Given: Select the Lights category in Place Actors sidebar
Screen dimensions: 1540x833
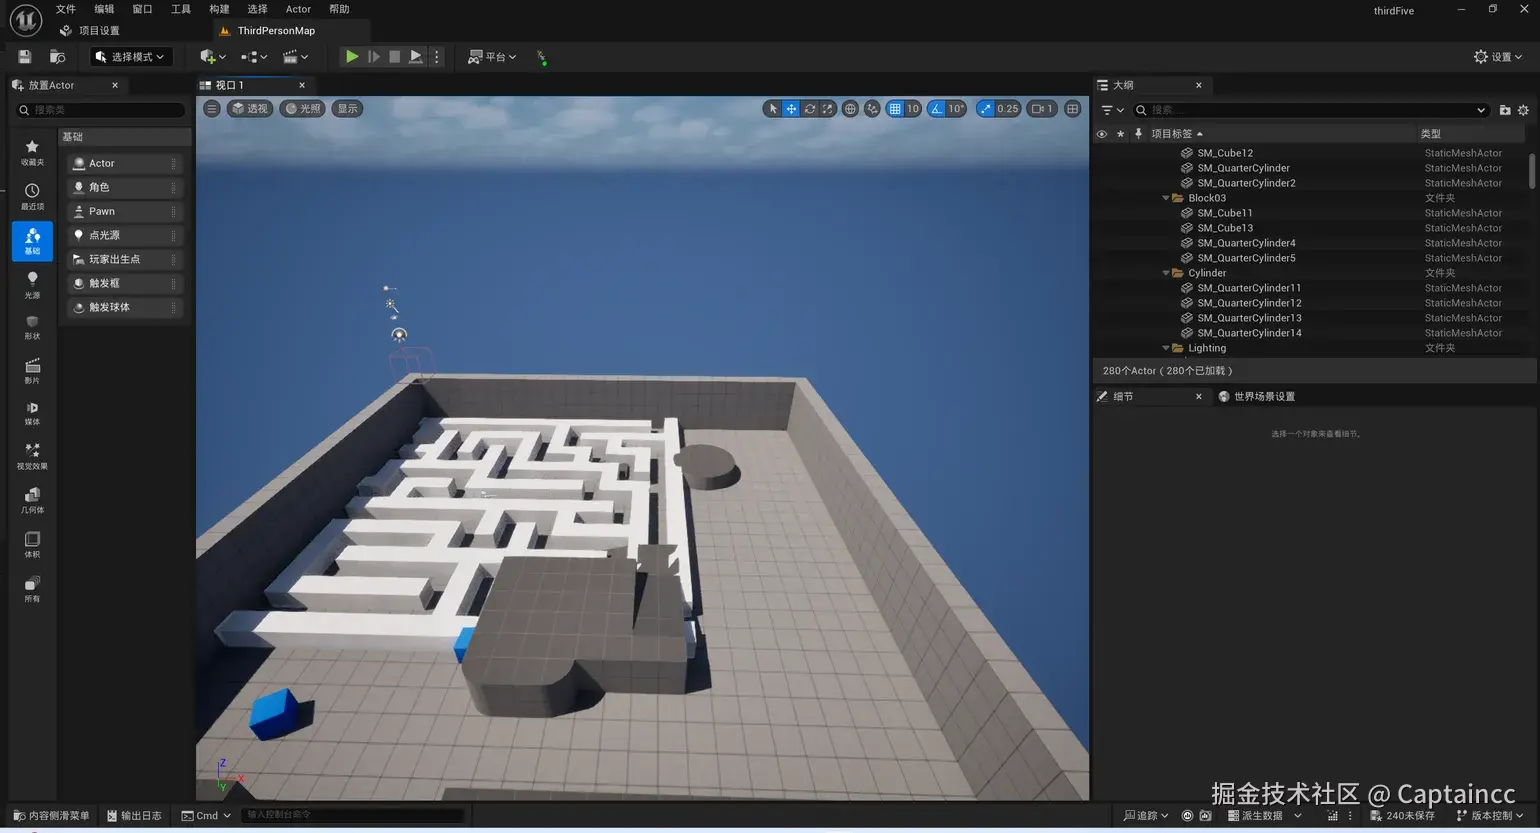Looking at the screenshot, I should tap(32, 285).
